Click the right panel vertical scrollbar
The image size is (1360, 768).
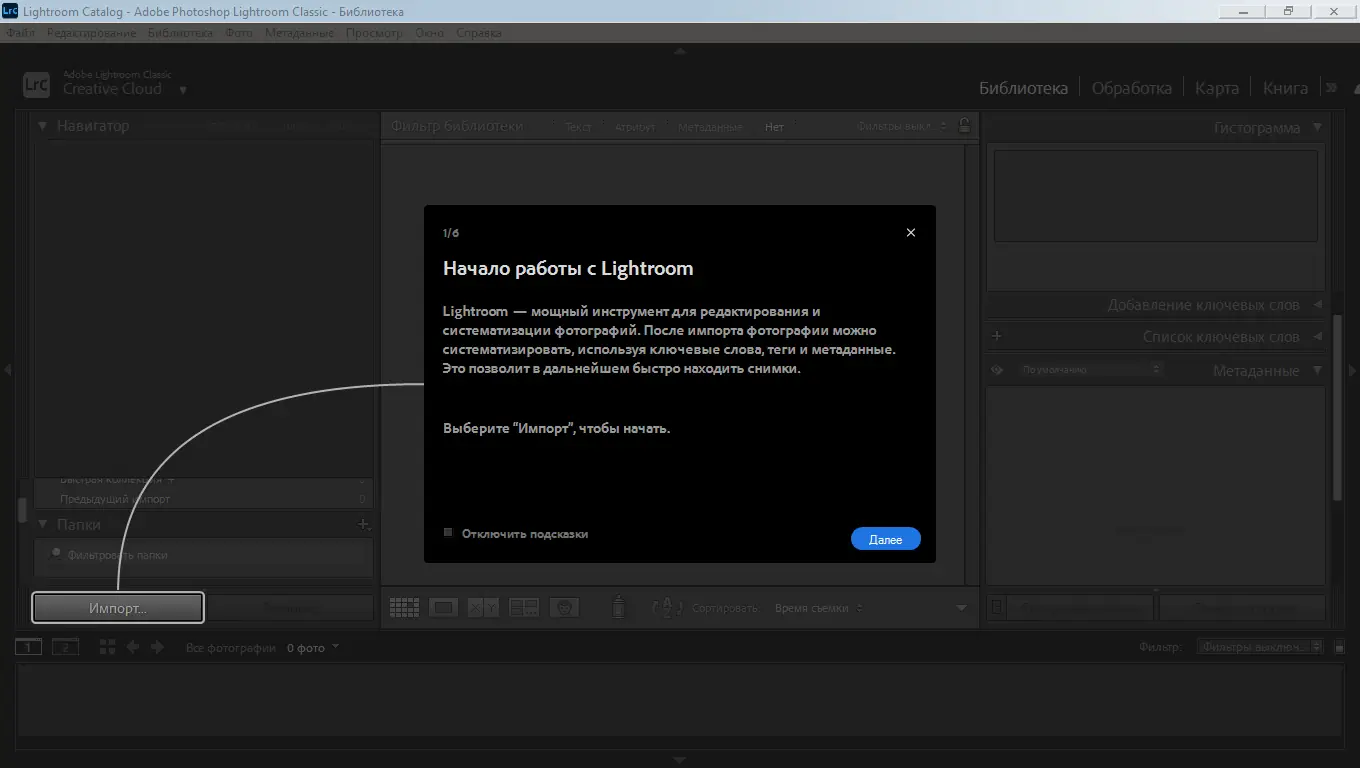[x=1338, y=407]
